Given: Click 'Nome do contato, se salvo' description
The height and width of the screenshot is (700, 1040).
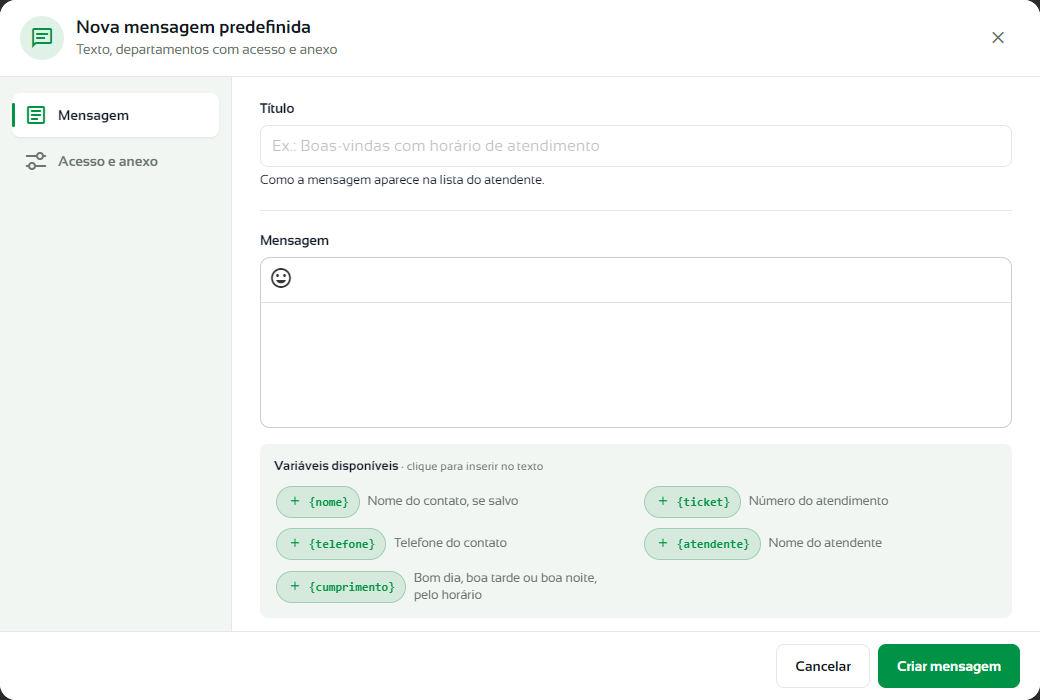Looking at the screenshot, I should (442, 501).
